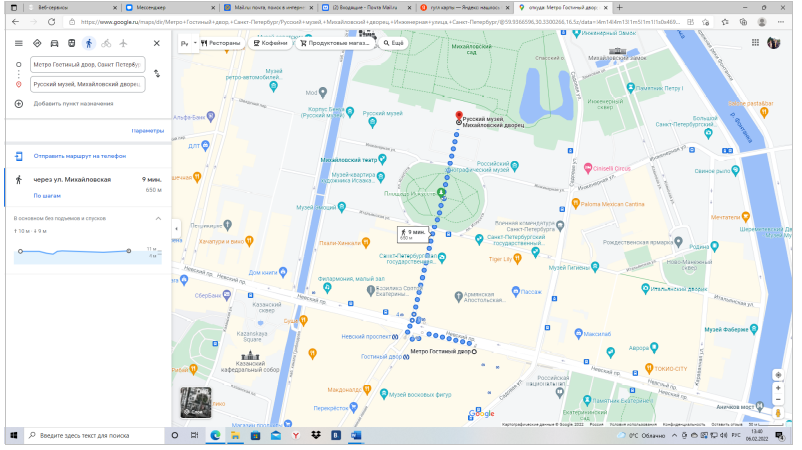Filter map by Кофейни

[270, 43]
